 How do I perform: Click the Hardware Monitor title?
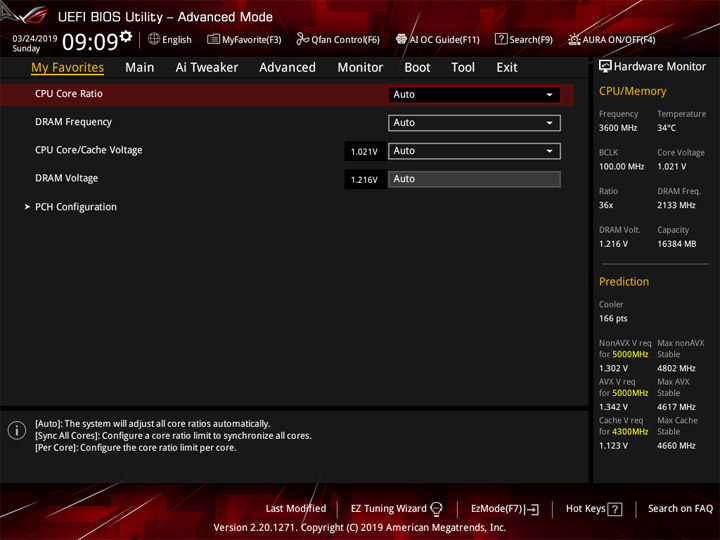(x=660, y=67)
